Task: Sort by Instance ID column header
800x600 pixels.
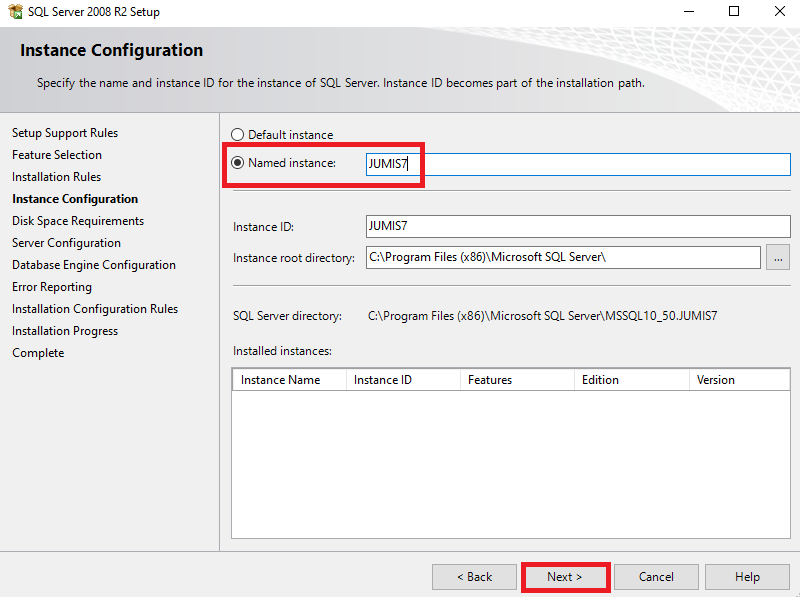Action: click(404, 380)
